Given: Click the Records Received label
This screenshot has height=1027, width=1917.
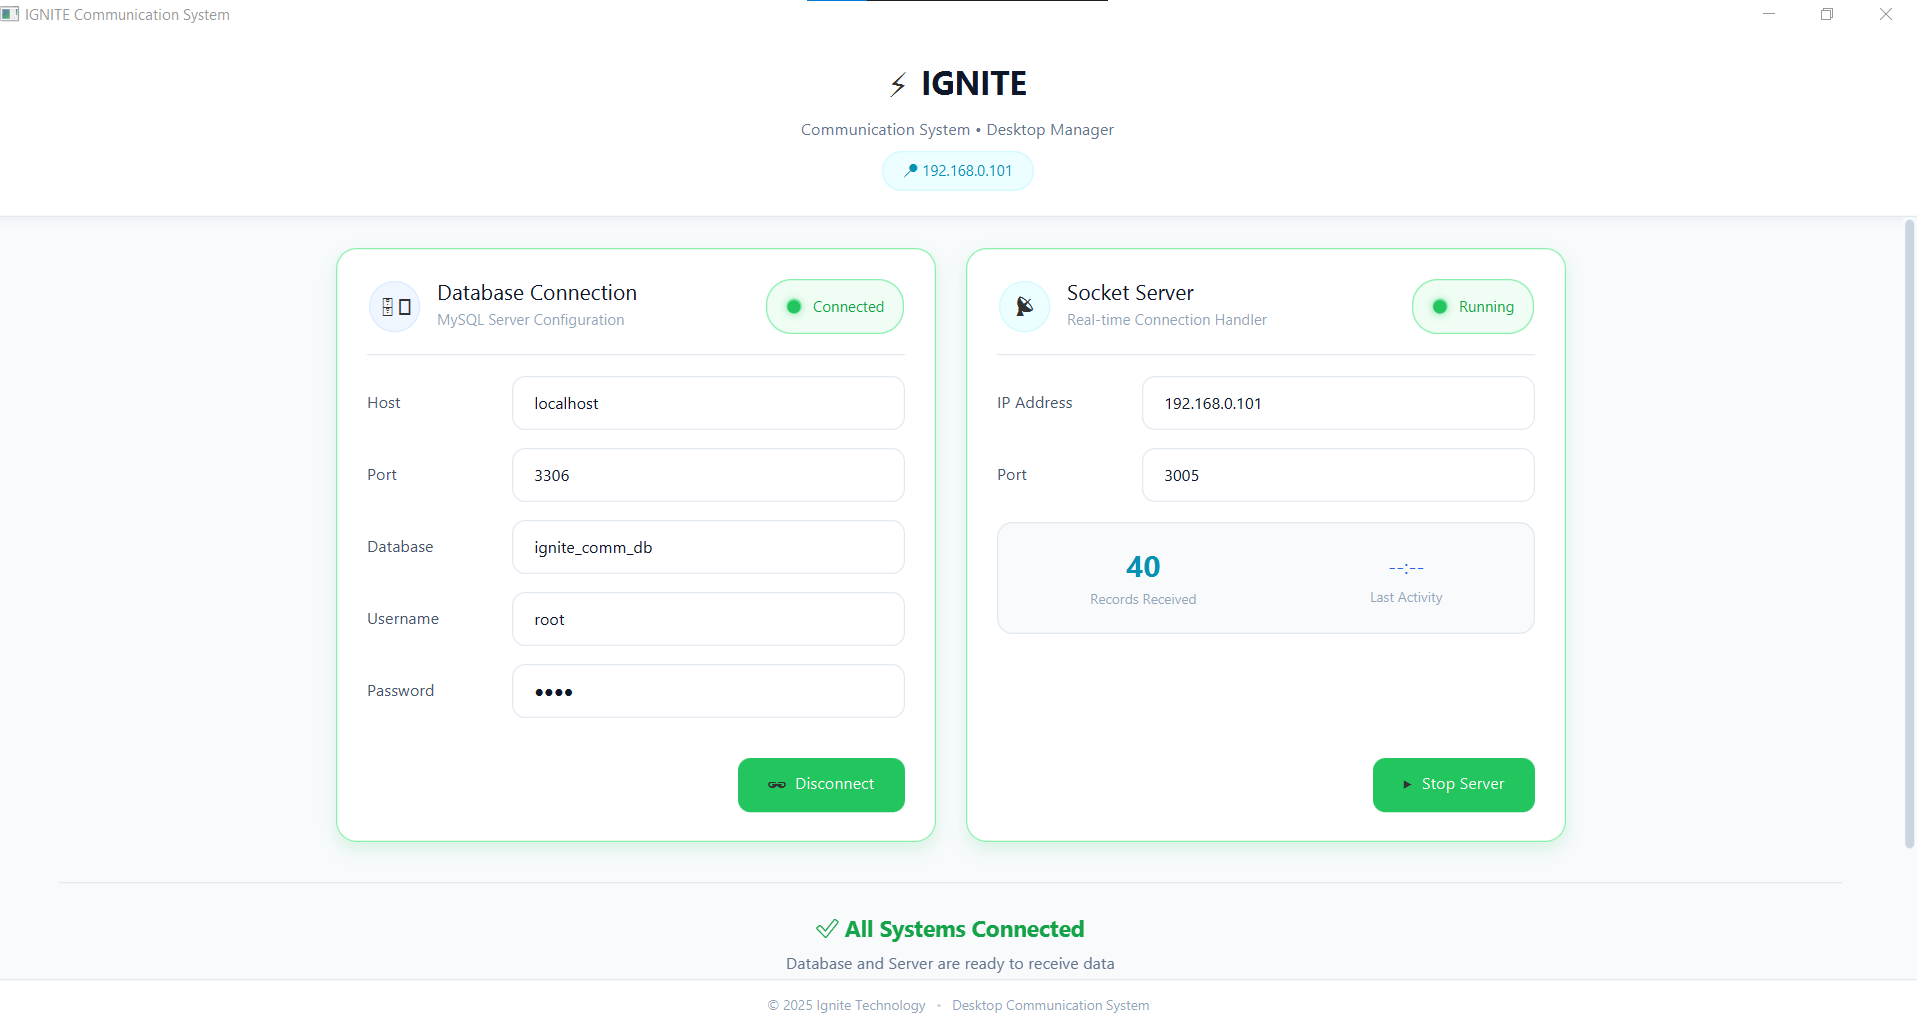Looking at the screenshot, I should click(1143, 599).
